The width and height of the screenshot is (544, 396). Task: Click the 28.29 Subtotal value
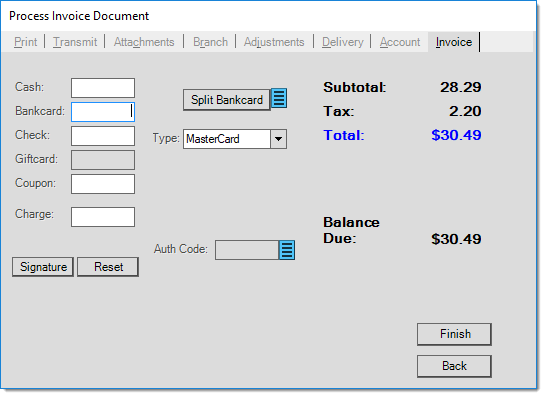[x=461, y=87]
